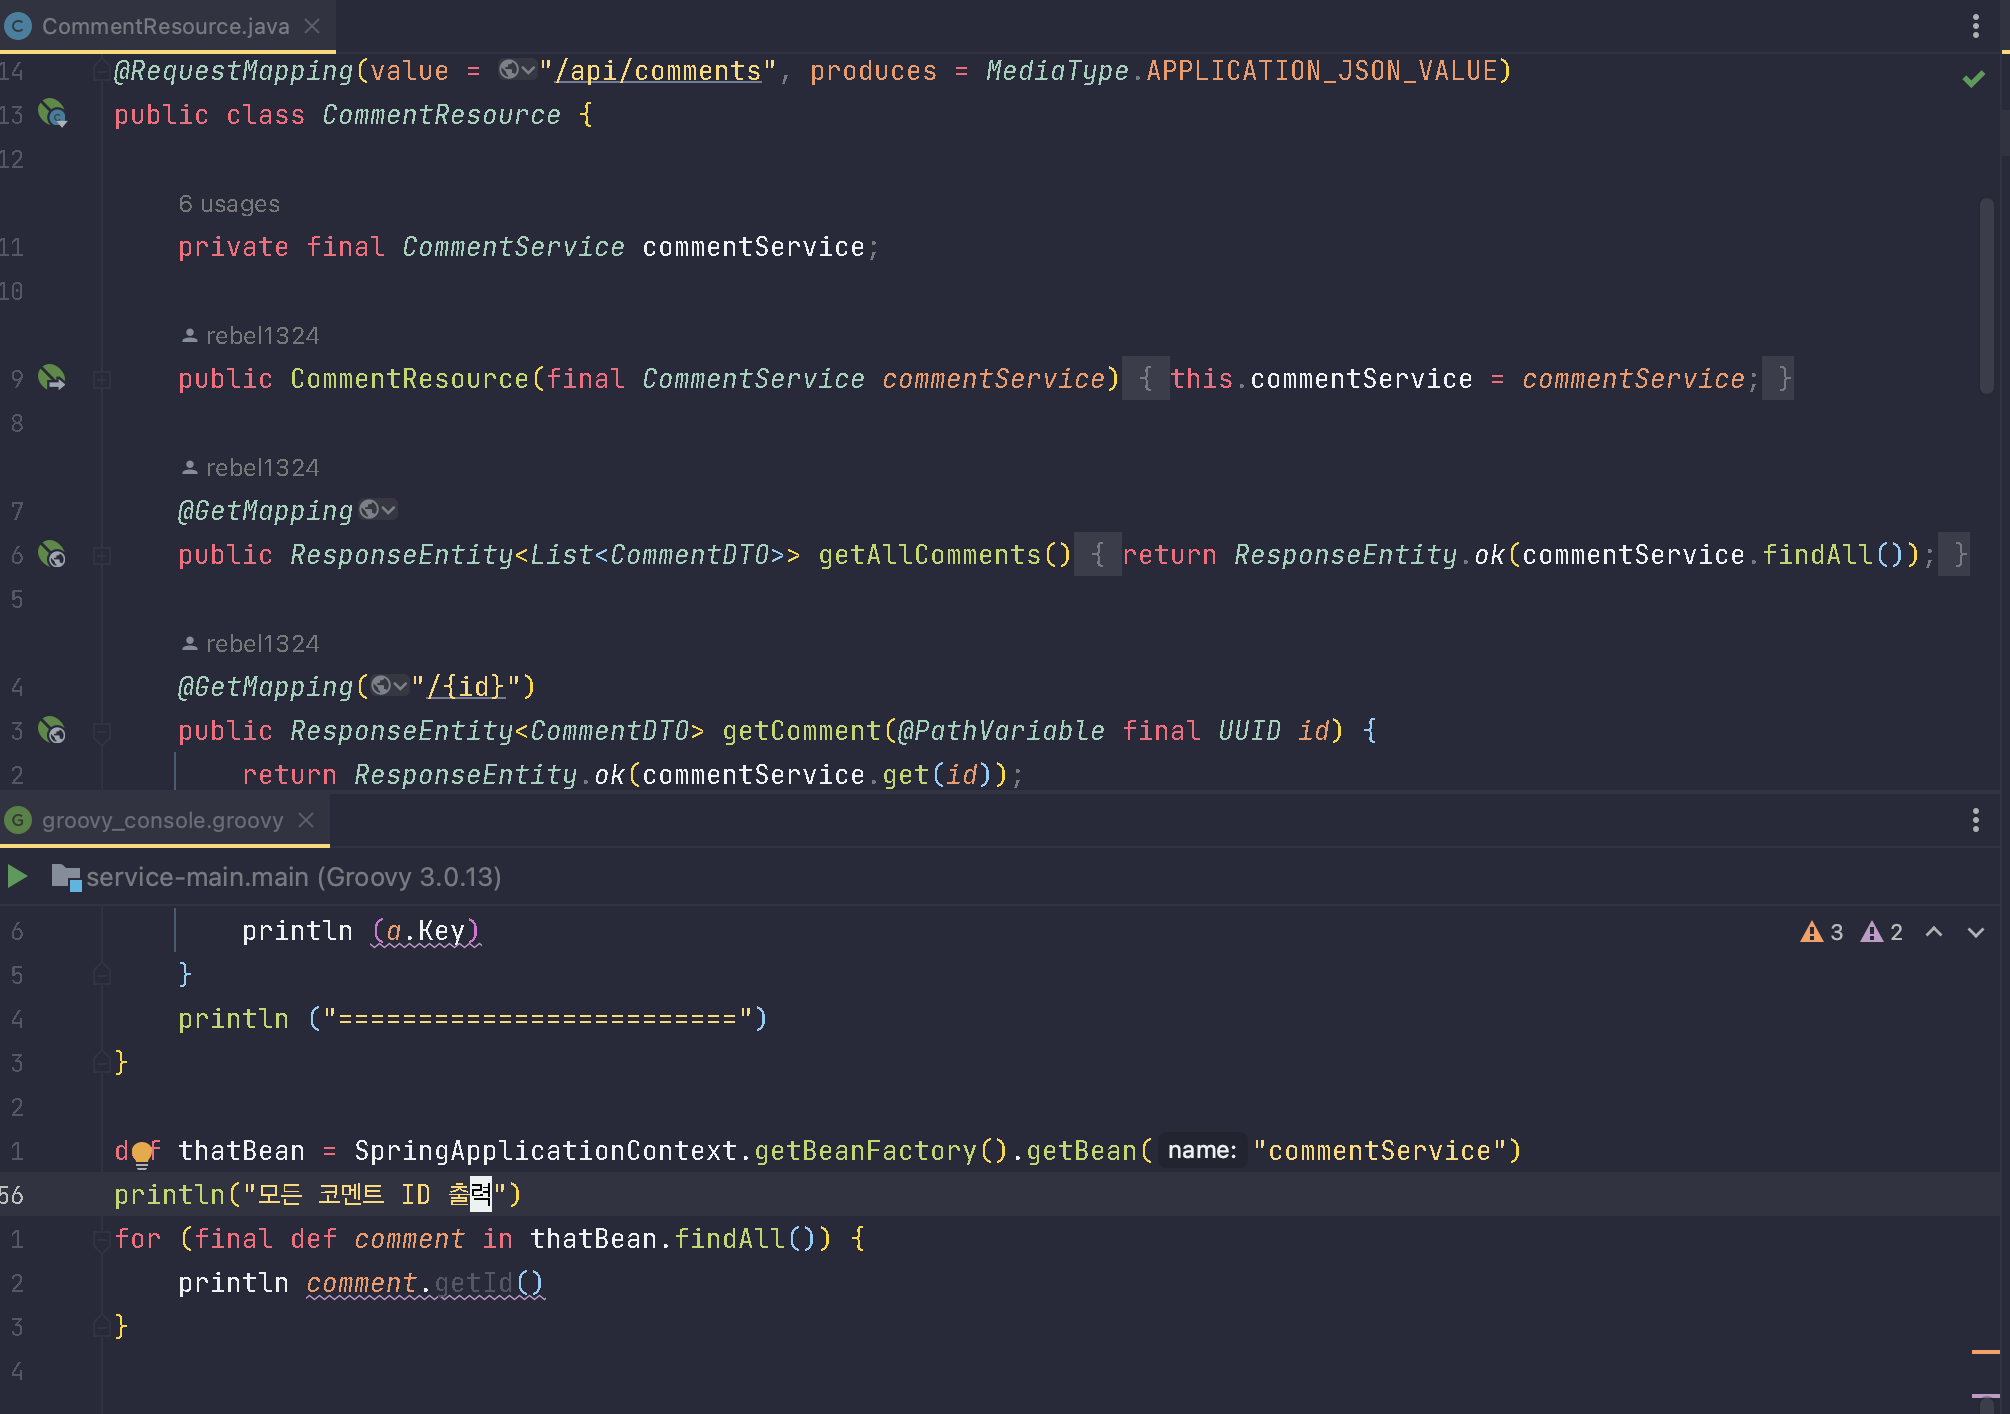This screenshot has height=1414, width=2010.
Task: Open the globe dropdown before "/{id}"
Action: (x=390, y=686)
